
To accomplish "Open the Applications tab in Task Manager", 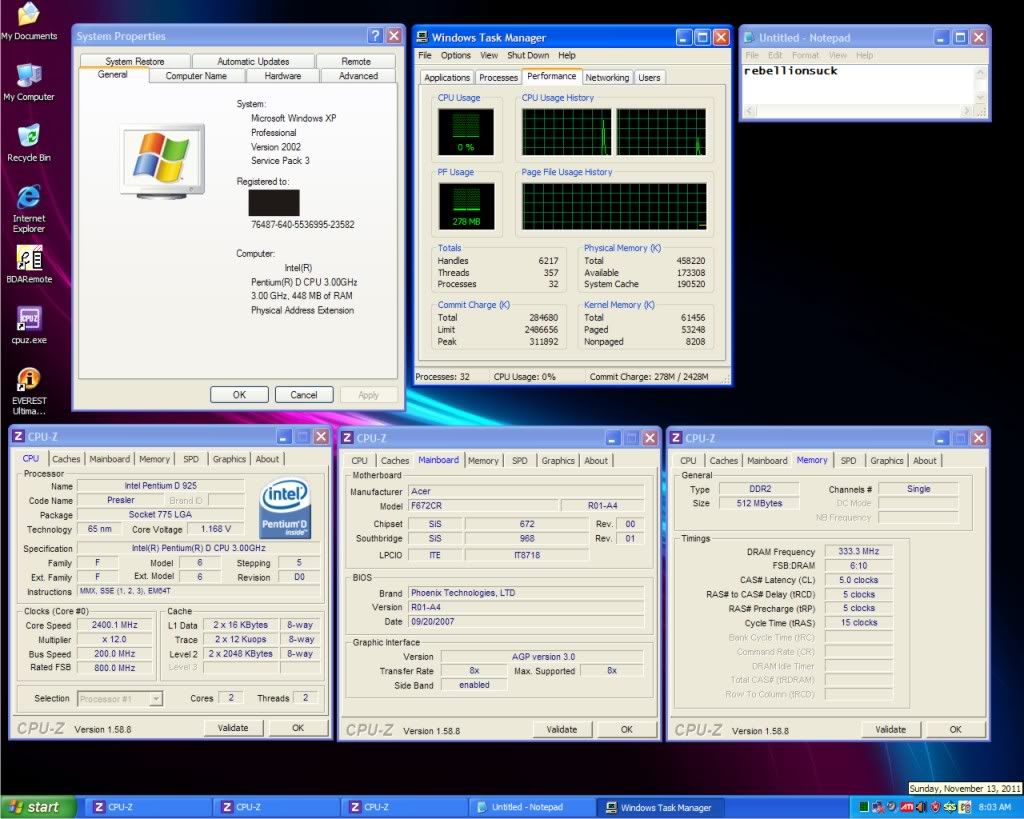I will 447,78.
